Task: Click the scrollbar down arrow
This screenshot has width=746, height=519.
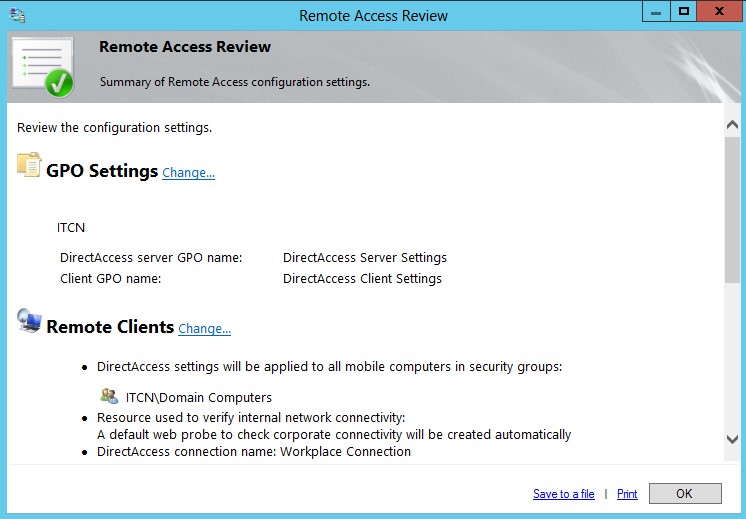Action: (732, 440)
